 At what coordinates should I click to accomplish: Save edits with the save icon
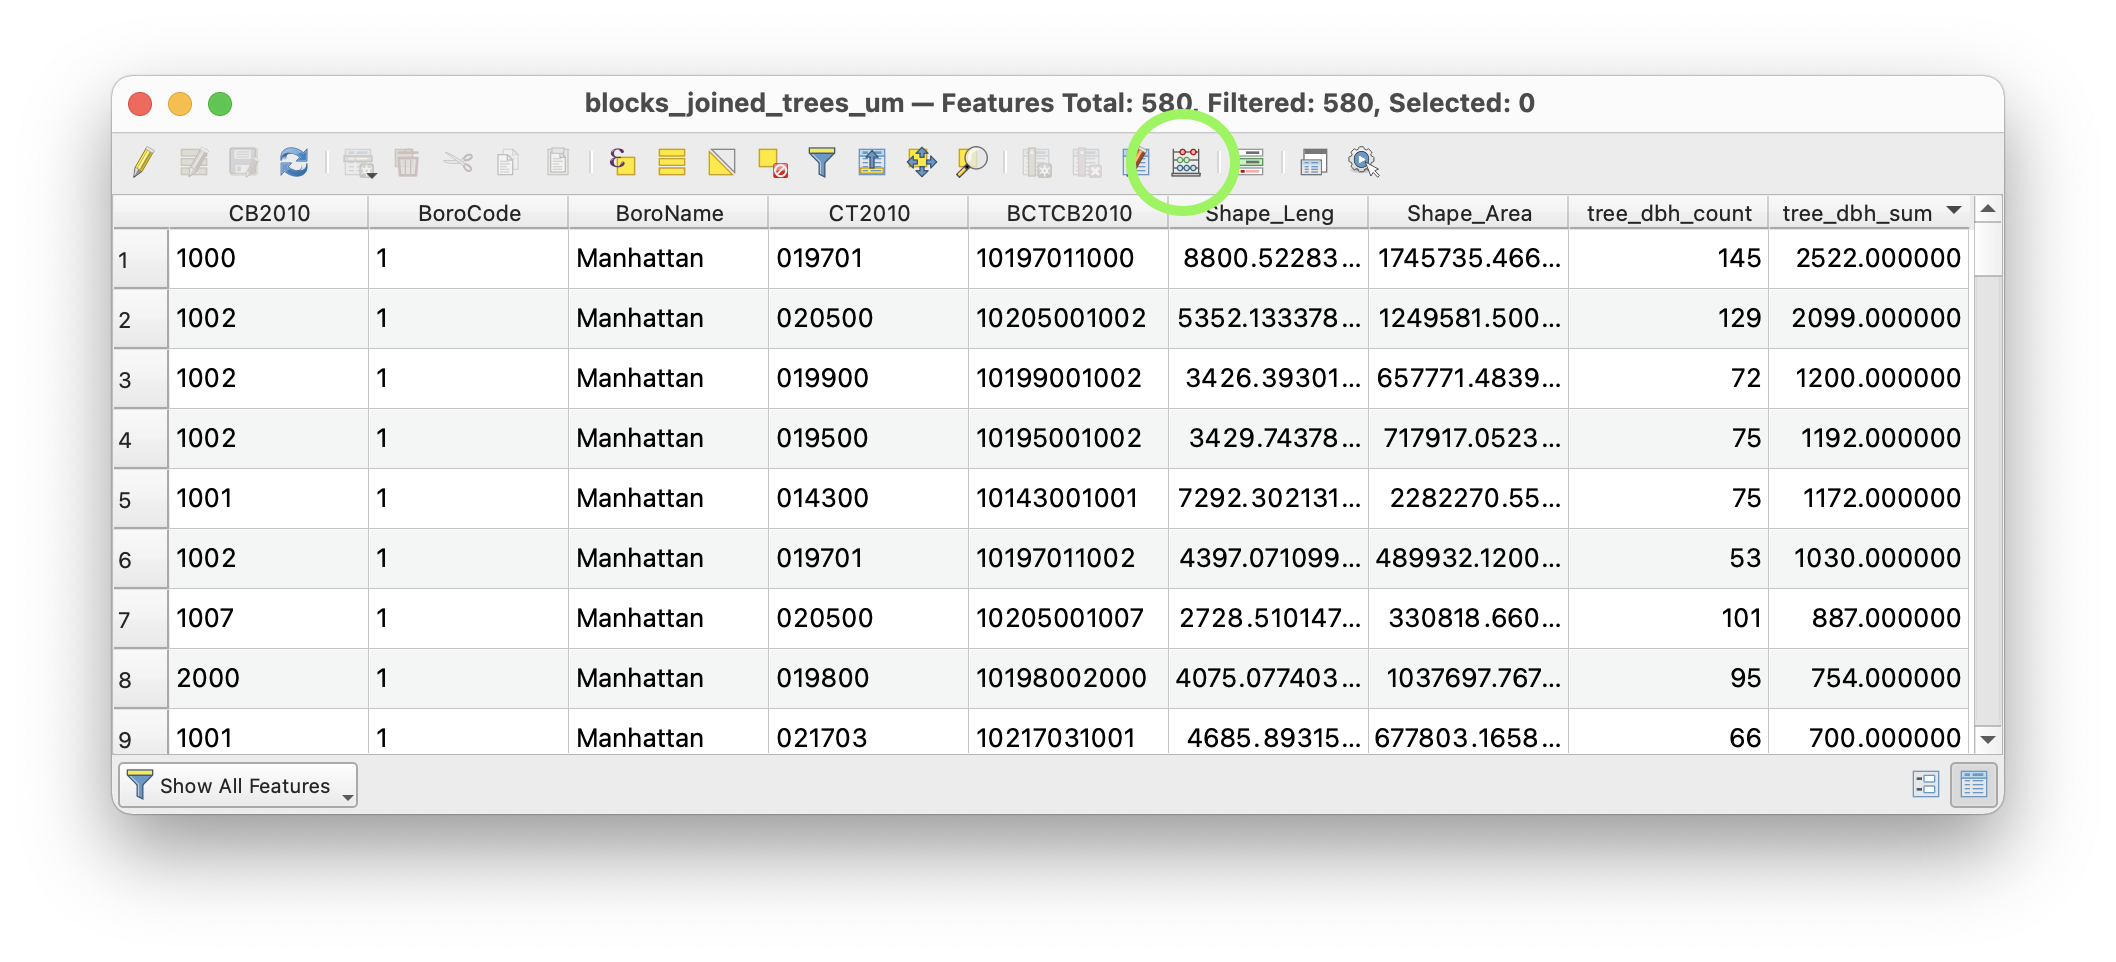(x=244, y=162)
